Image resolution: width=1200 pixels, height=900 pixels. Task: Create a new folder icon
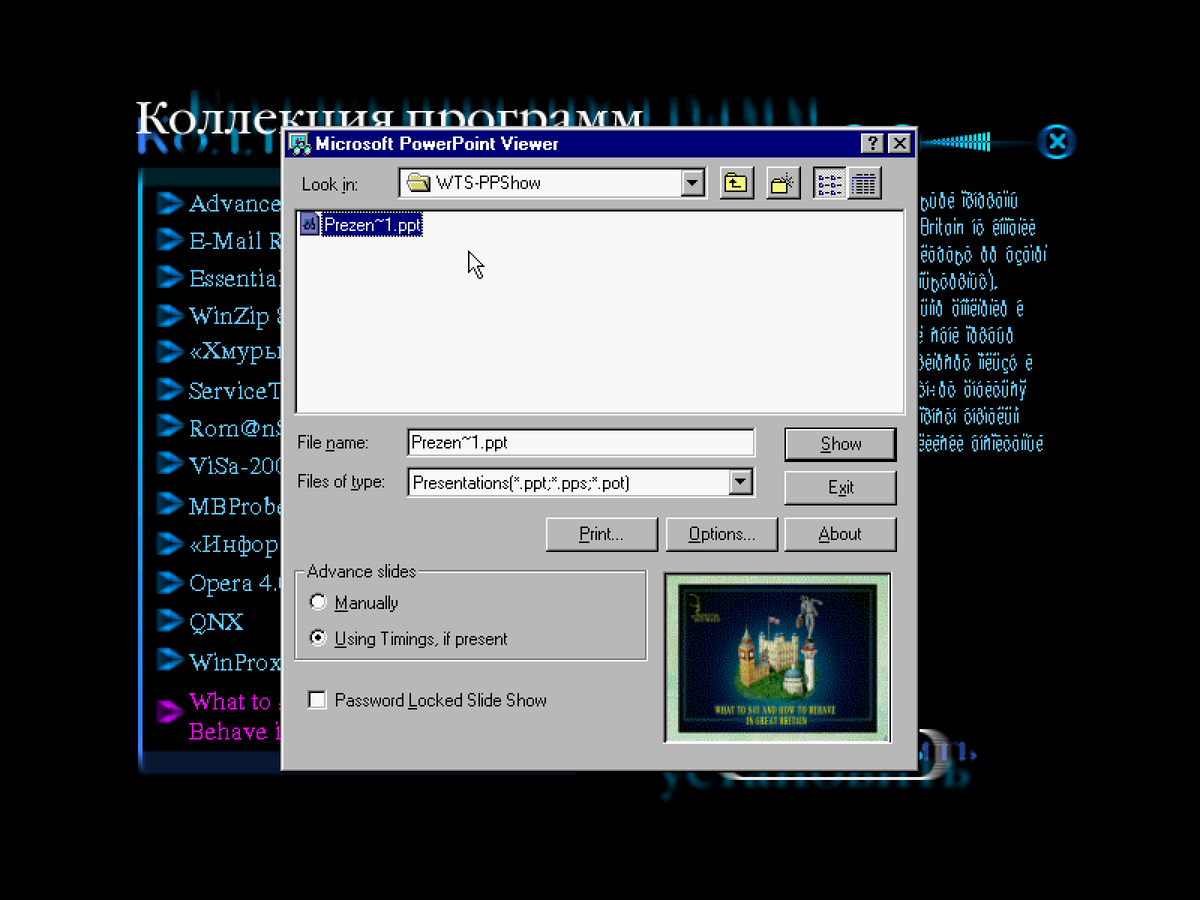(784, 183)
